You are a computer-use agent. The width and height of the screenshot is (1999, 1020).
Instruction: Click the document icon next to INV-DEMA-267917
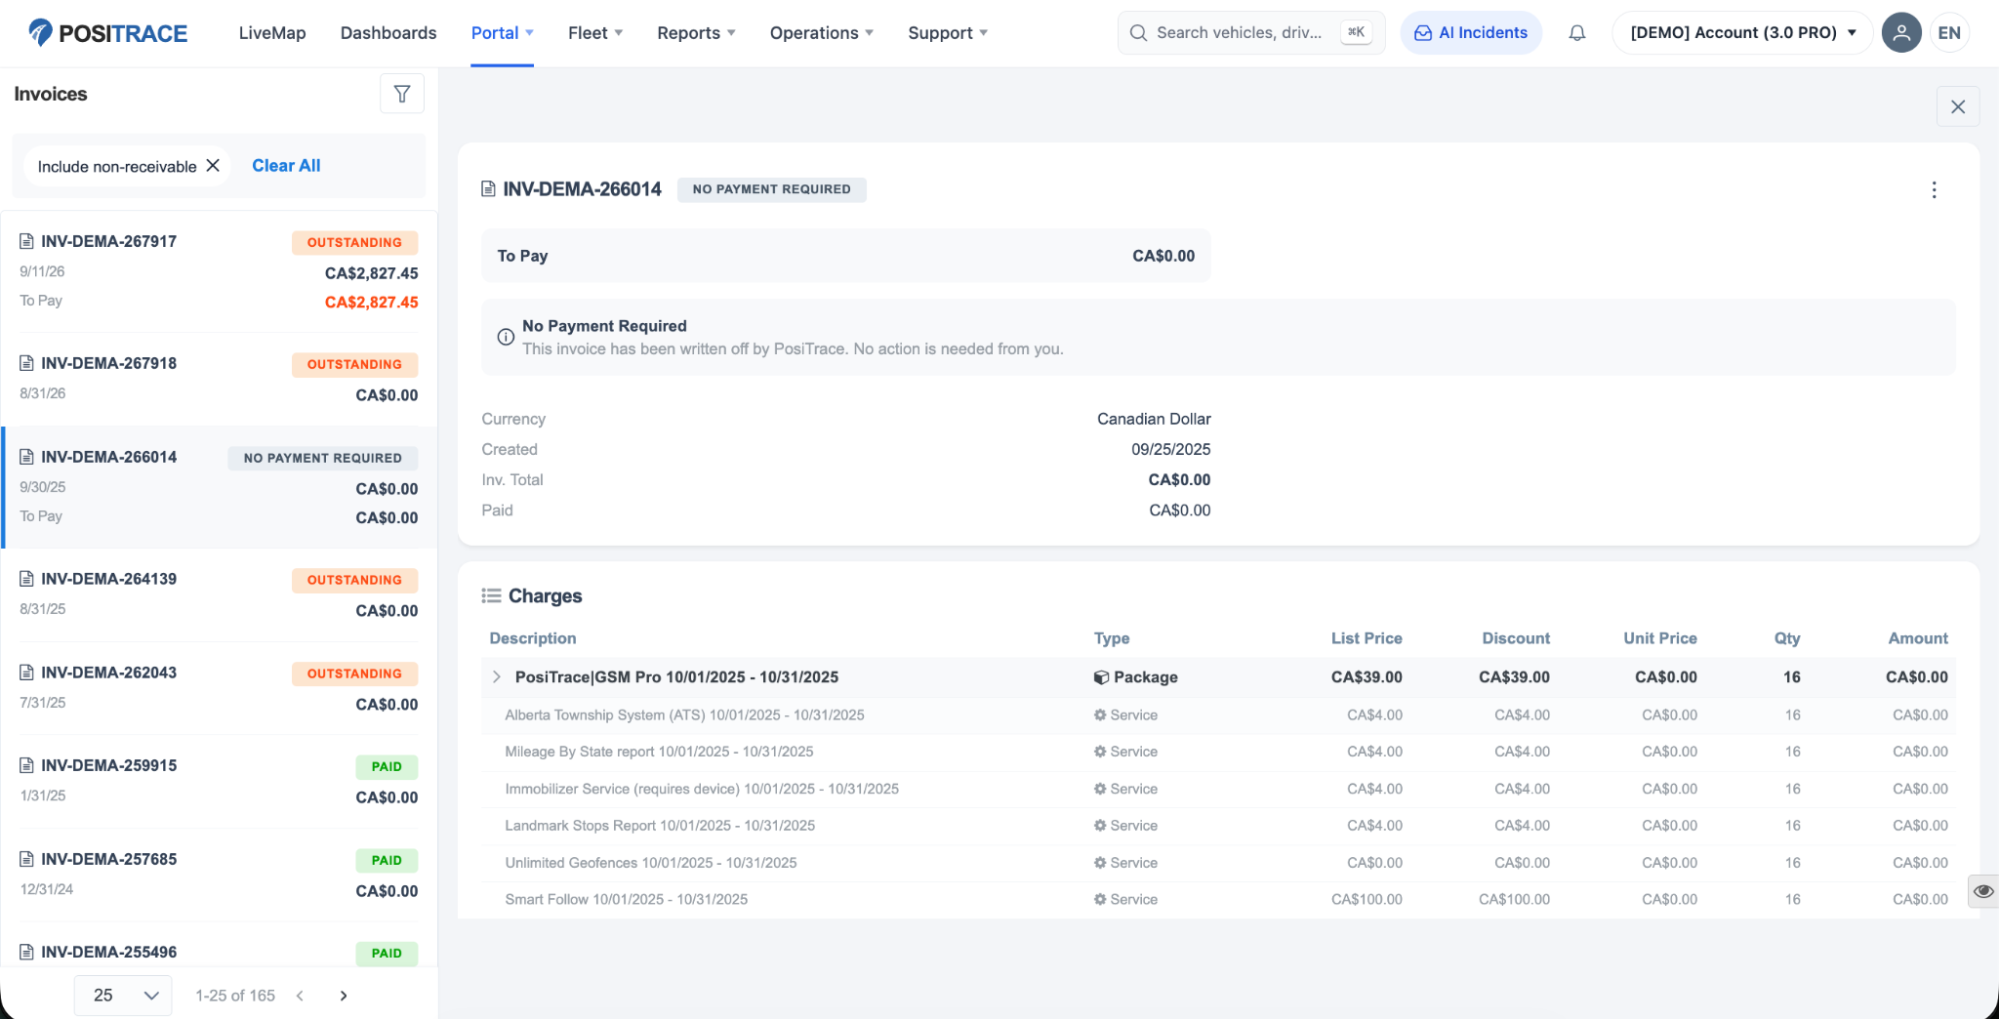point(27,241)
